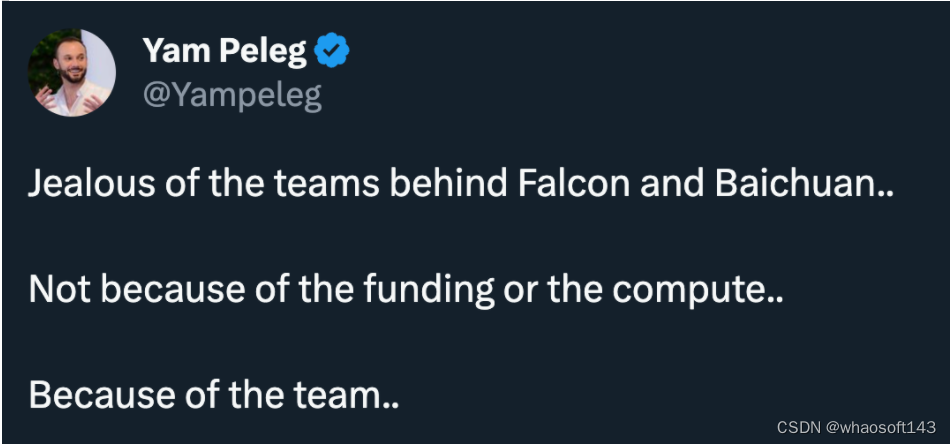Click the word Not starting second line
The width and height of the screenshot is (952, 444).
[x=60, y=289]
